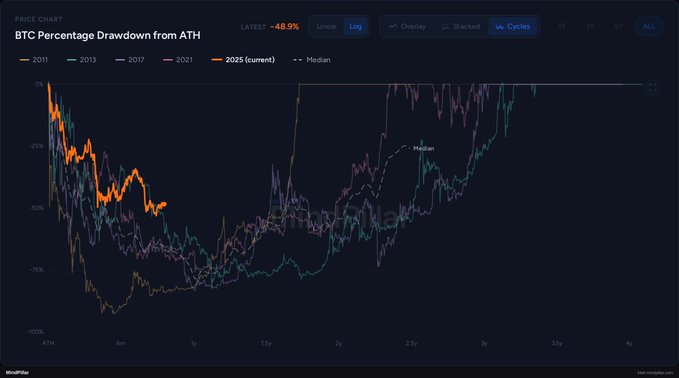679x378 pixels.
Task: Toggle the 2013 cycle legend entry
Action: click(82, 60)
